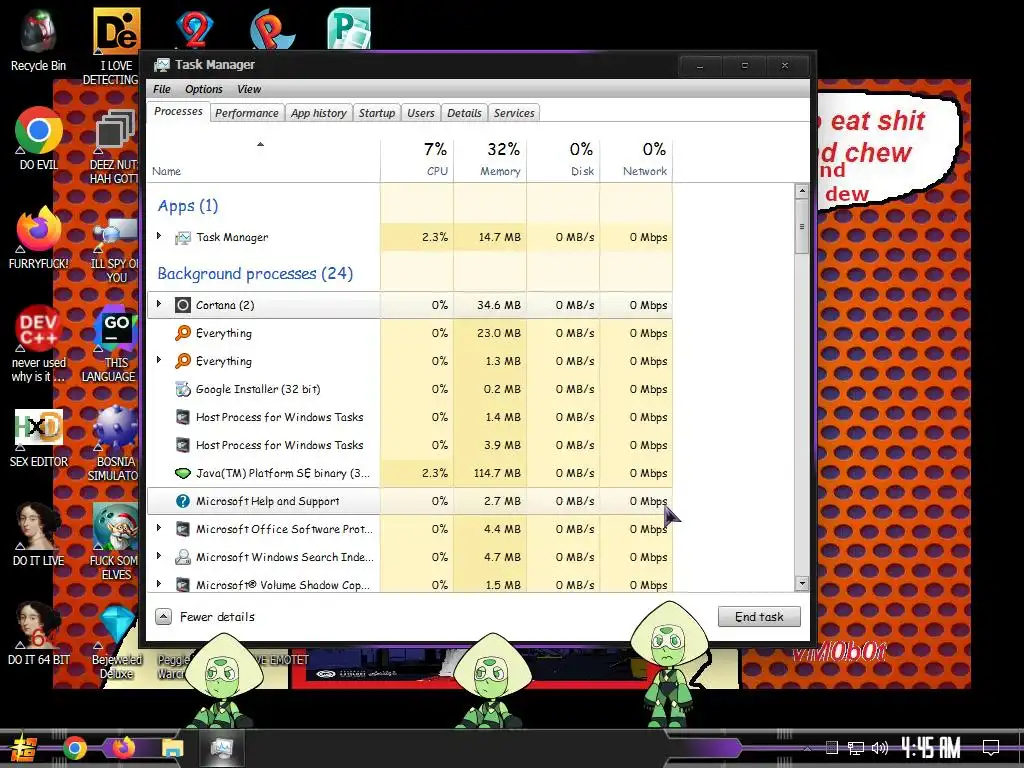Open the File menu
The image size is (1024, 768).
pyautogui.click(x=161, y=89)
